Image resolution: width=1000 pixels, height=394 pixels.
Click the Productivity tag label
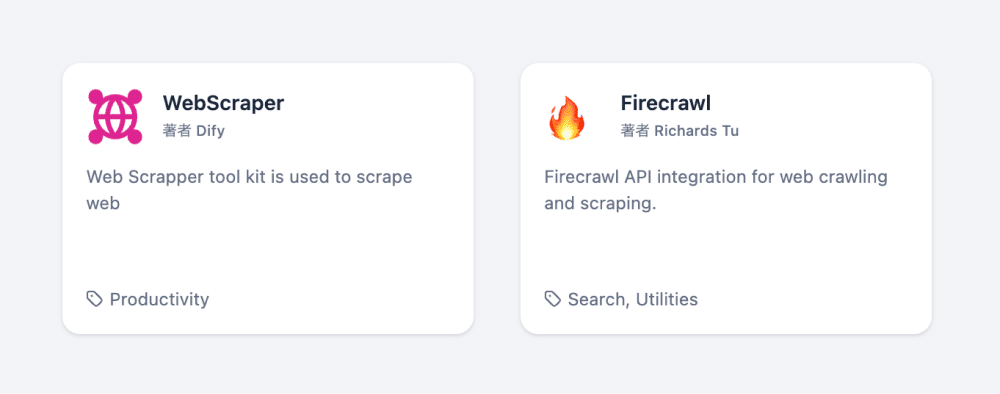pyautogui.click(x=159, y=299)
